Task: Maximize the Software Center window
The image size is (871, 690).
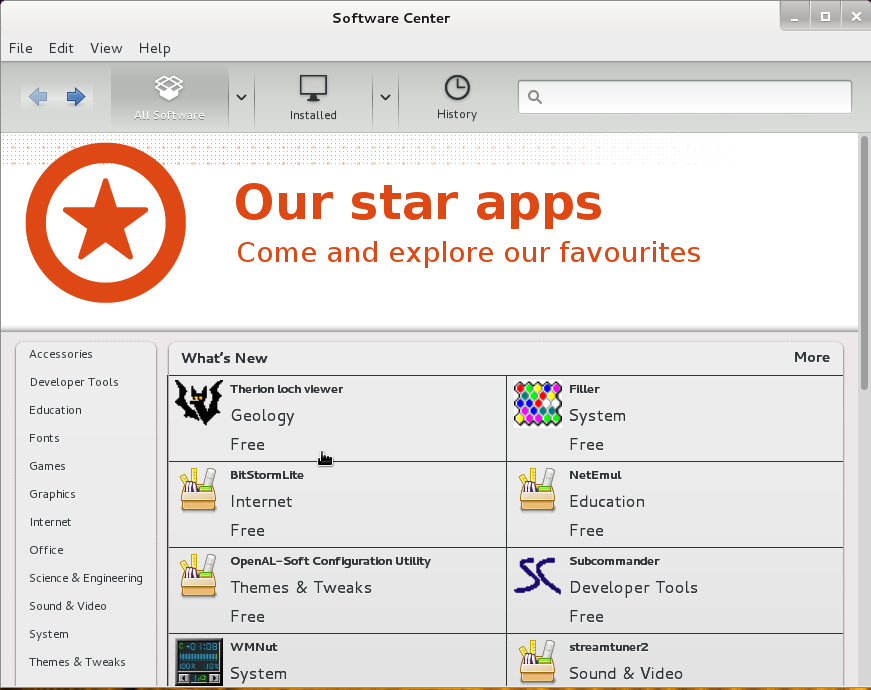Action: [x=825, y=17]
